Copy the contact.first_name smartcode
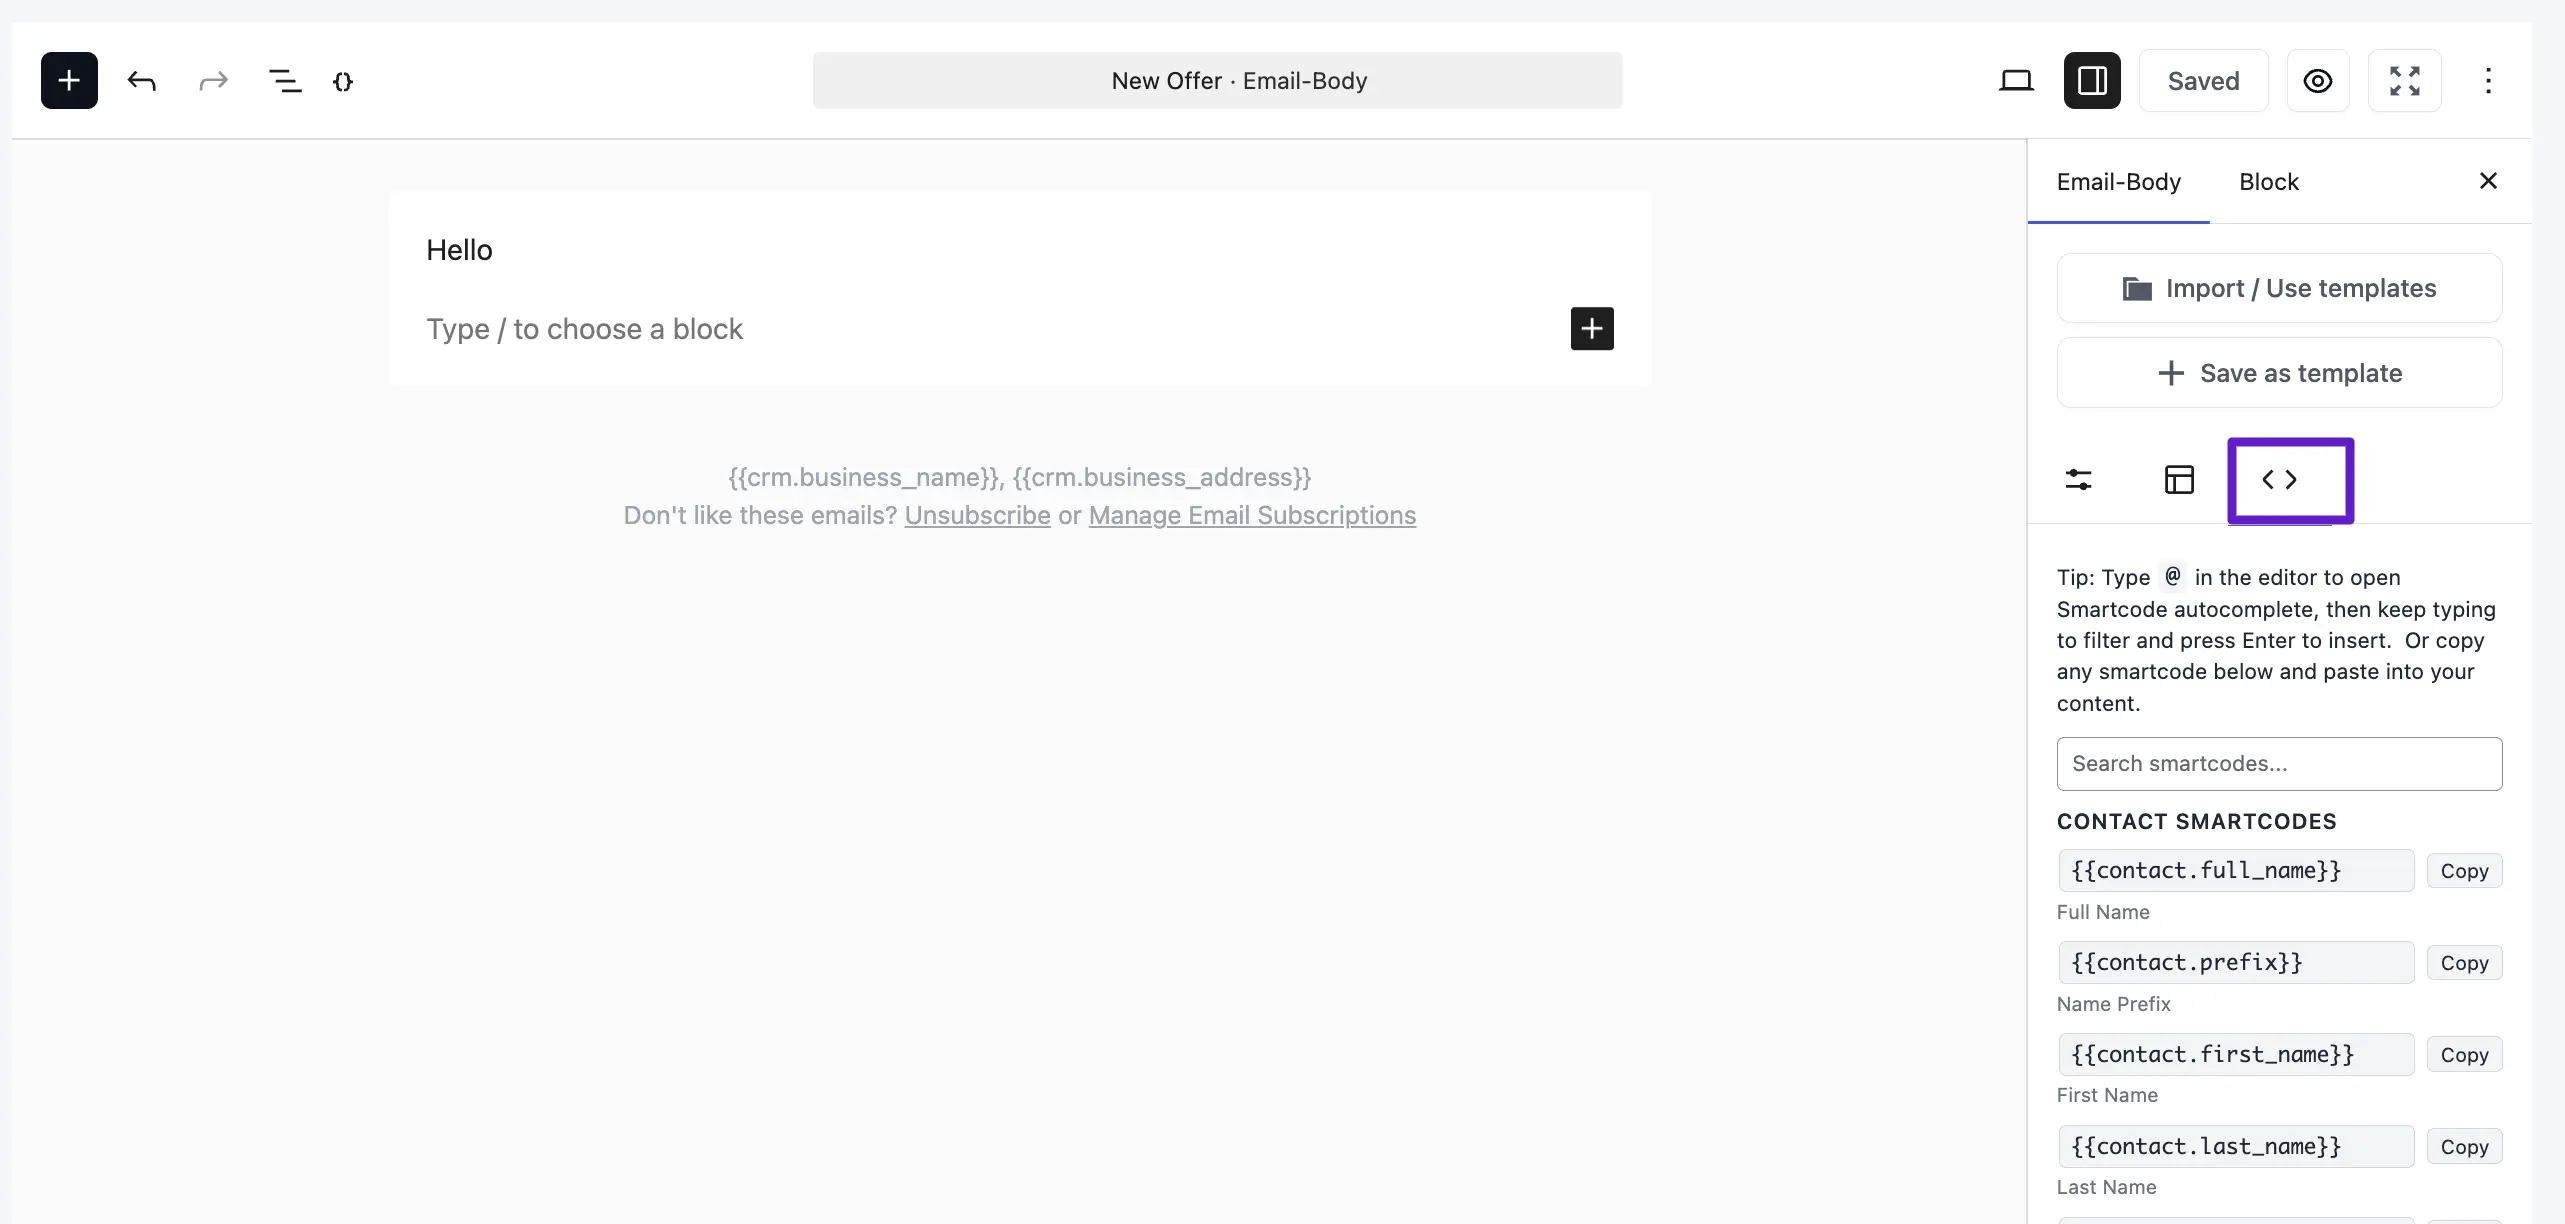The width and height of the screenshot is (2565, 1224). (x=2464, y=1055)
